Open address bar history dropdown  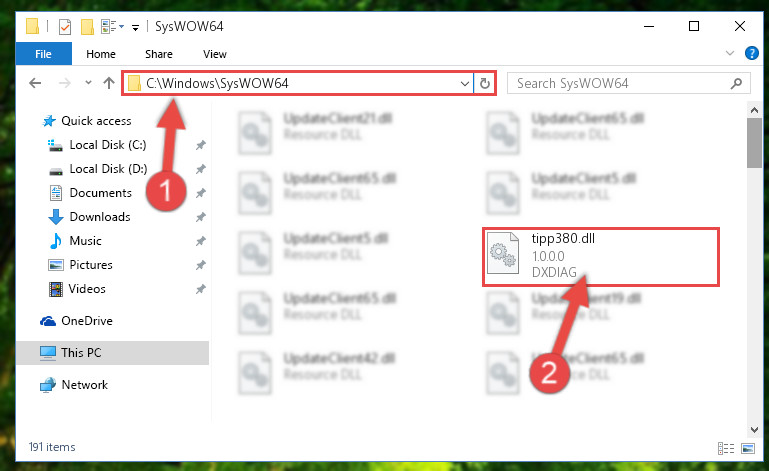pos(464,83)
